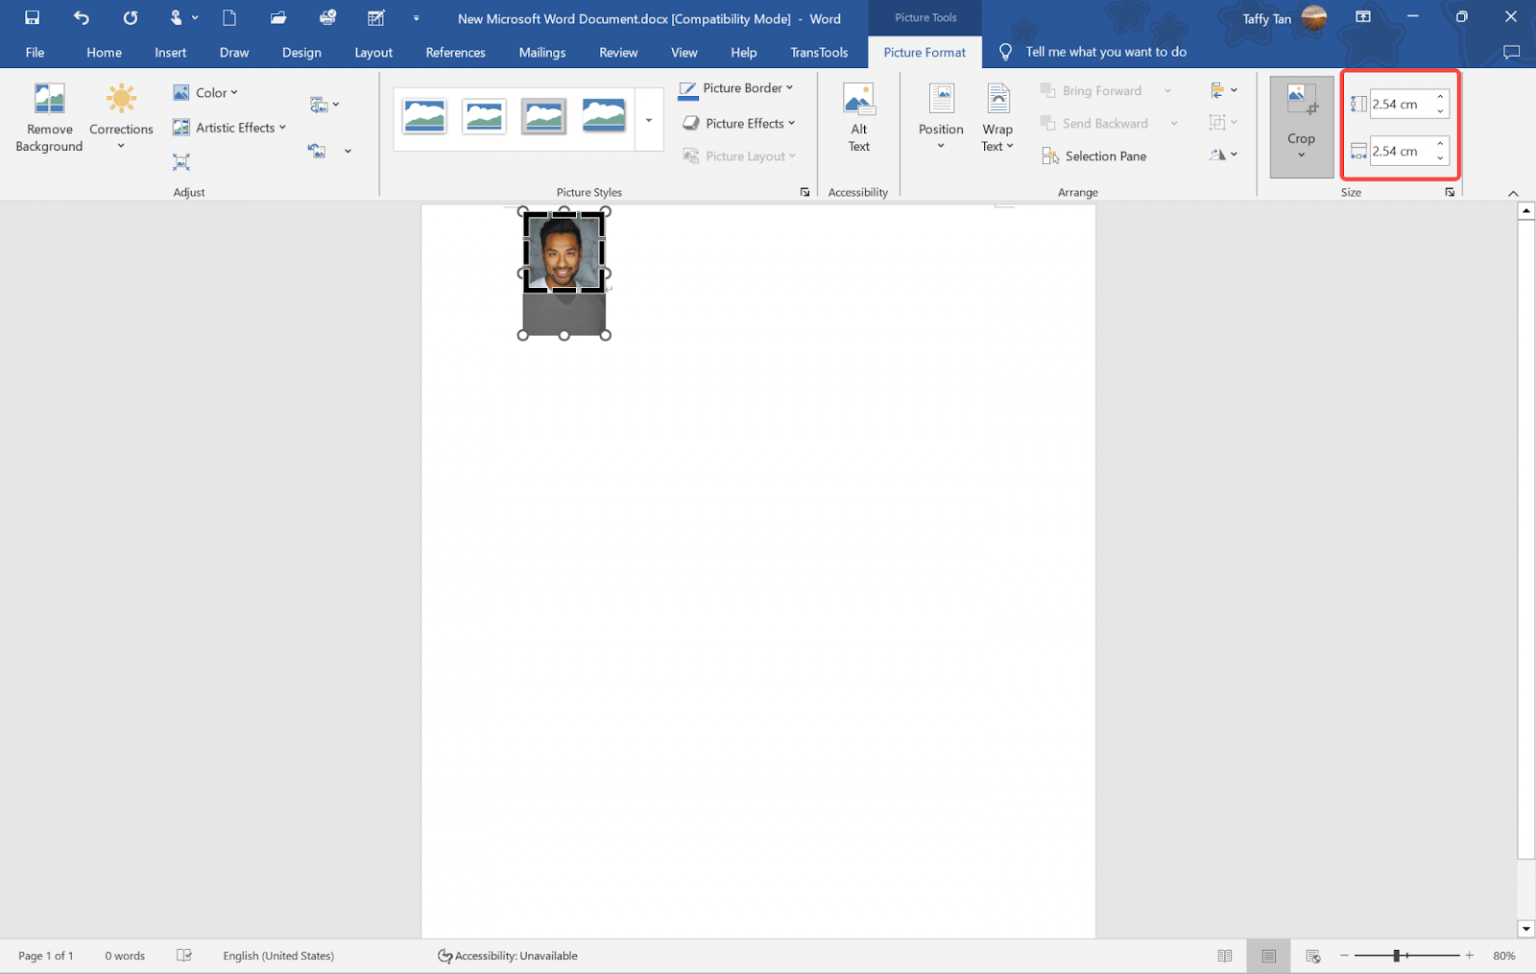Viewport: 1536px width, 974px height.
Task: Click the zoom slider handle
Action: pyautogui.click(x=1396, y=956)
